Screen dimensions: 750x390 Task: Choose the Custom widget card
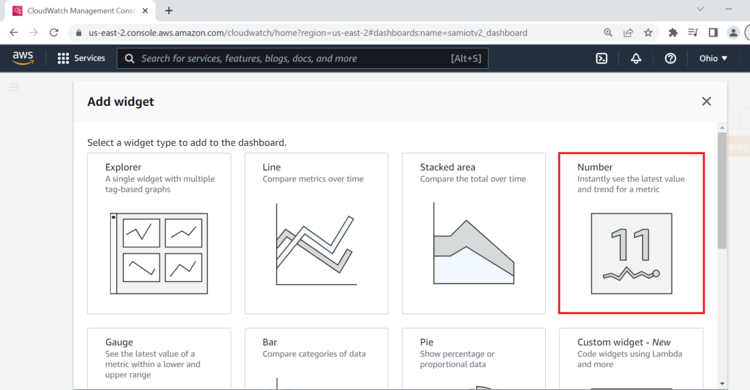(631, 358)
